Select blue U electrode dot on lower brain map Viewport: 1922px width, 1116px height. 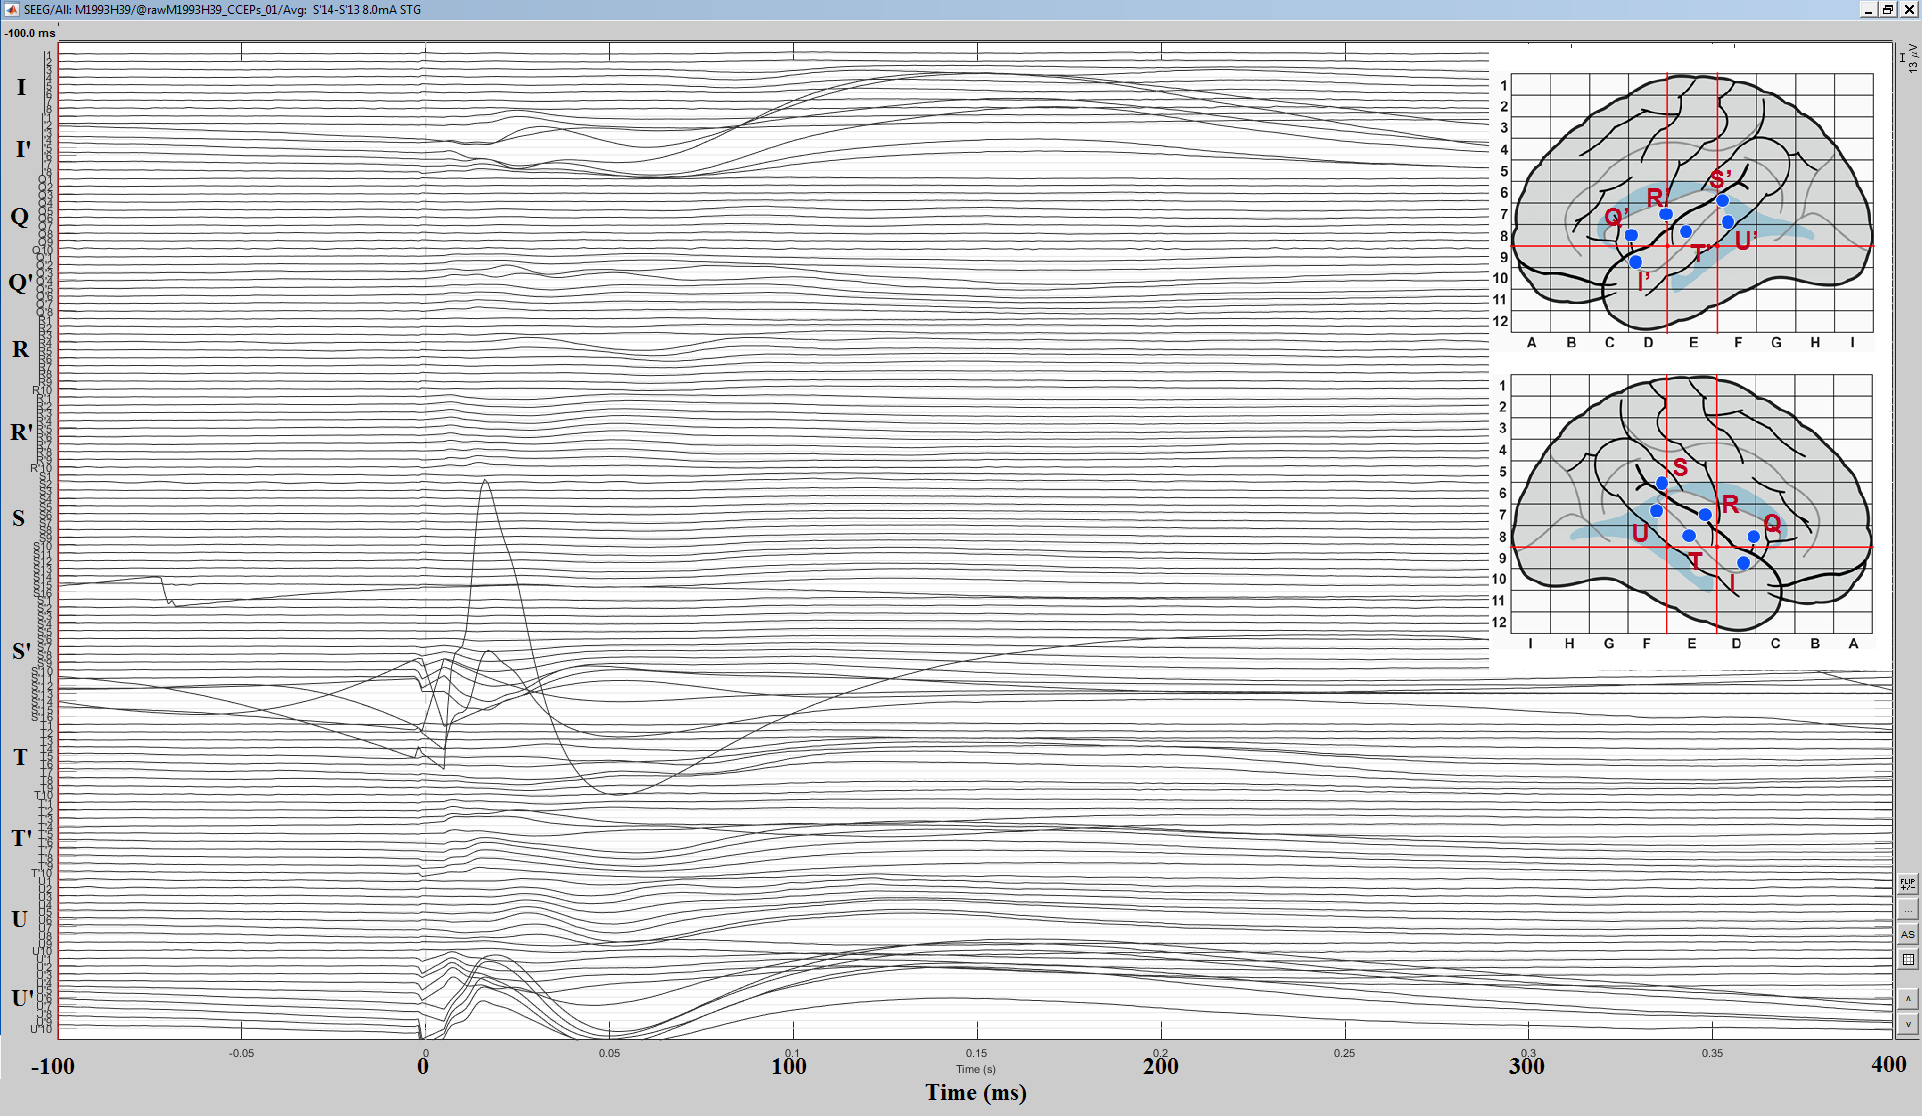pos(1656,511)
